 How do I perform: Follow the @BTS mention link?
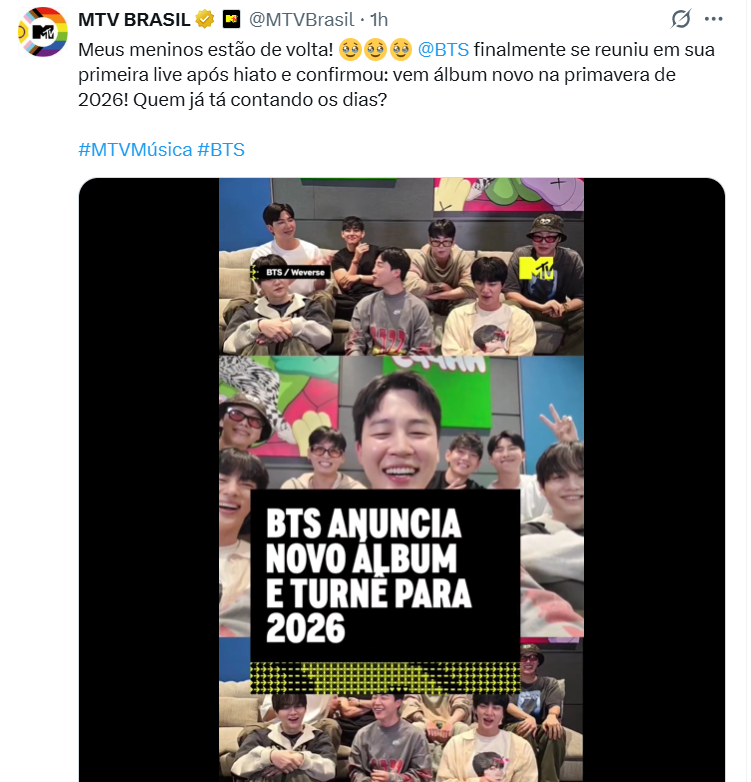(443, 50)
